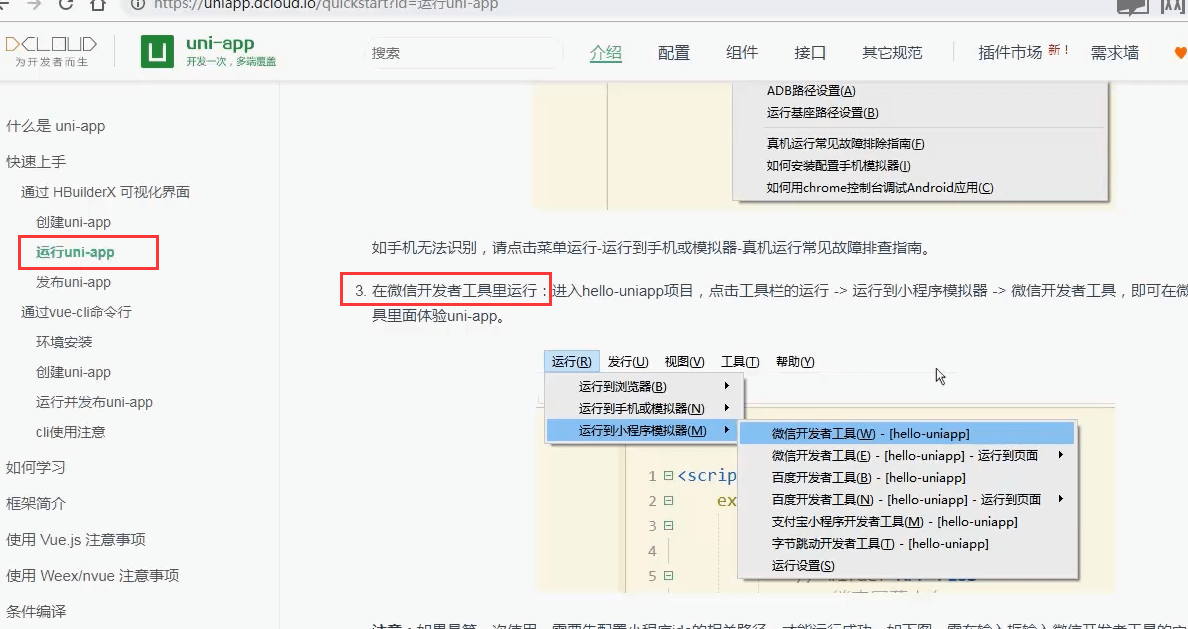Open 创建uni-app under HBuilderX section
The height and width of the screenshot is (629, 1188).
pyautogui.click(x=73, y=222)
